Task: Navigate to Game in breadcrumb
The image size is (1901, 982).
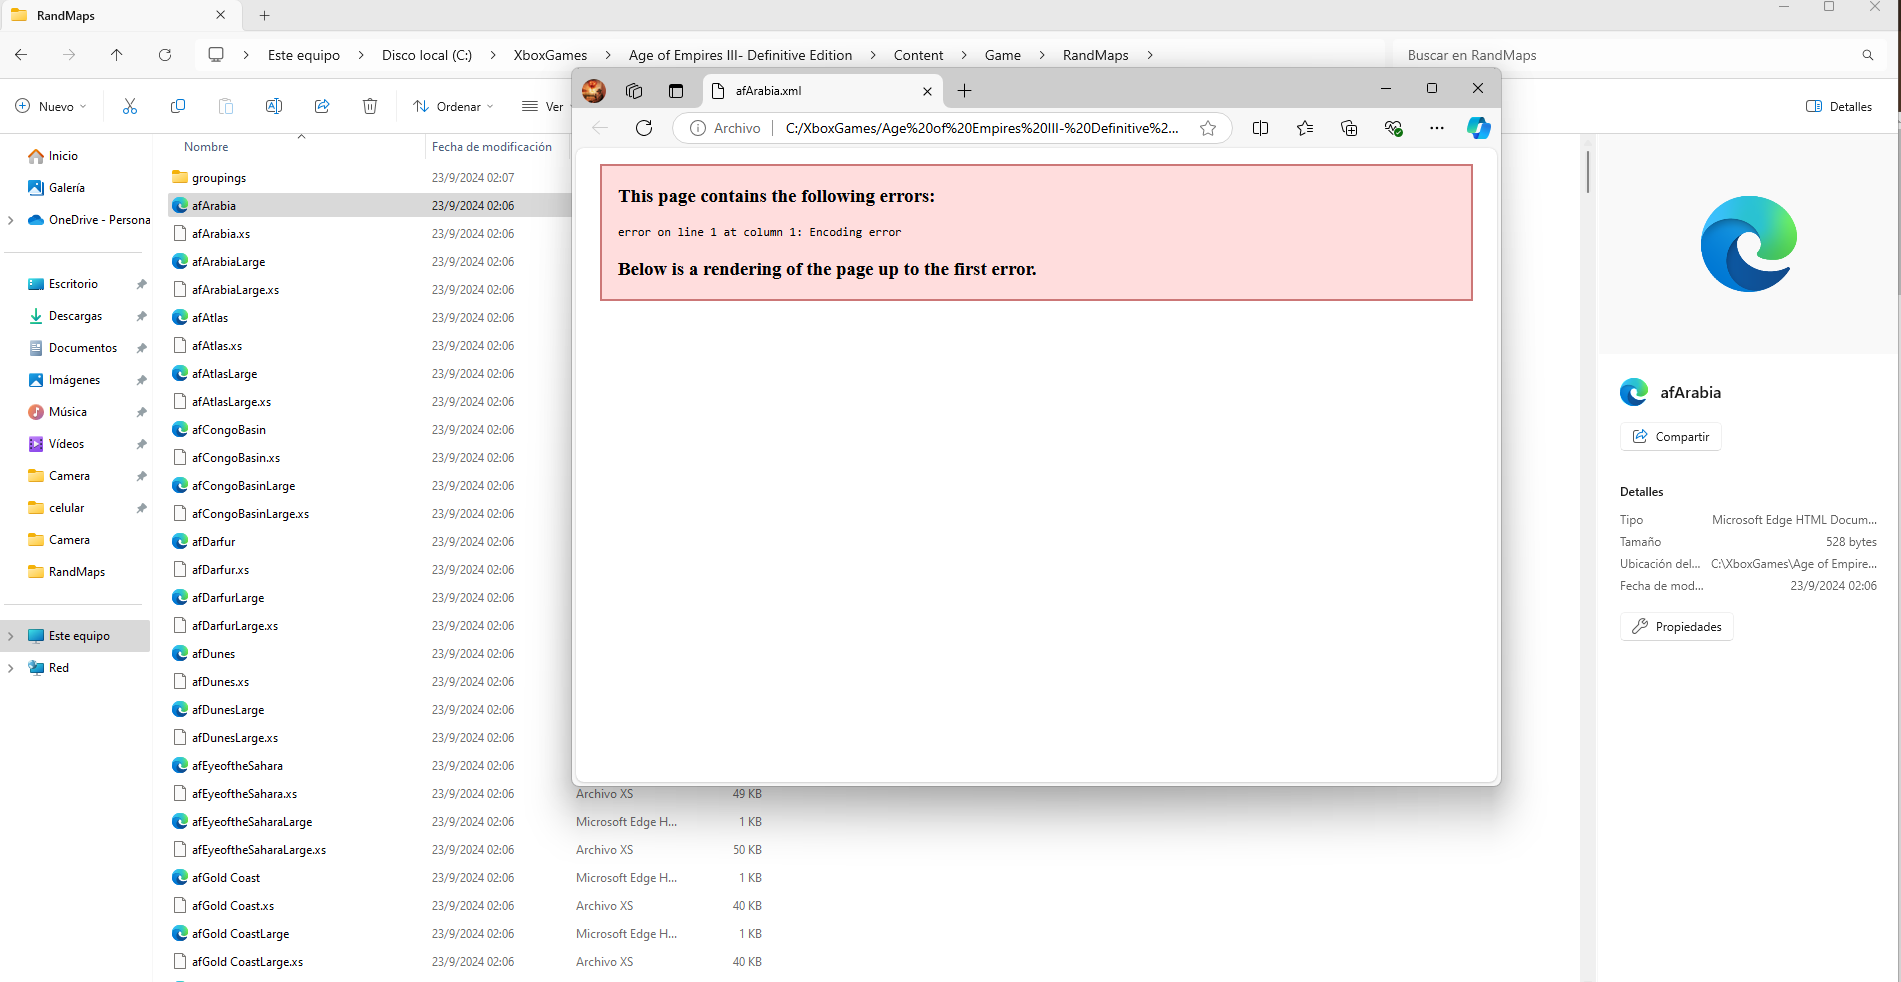Action: [x=1002, y=55]
